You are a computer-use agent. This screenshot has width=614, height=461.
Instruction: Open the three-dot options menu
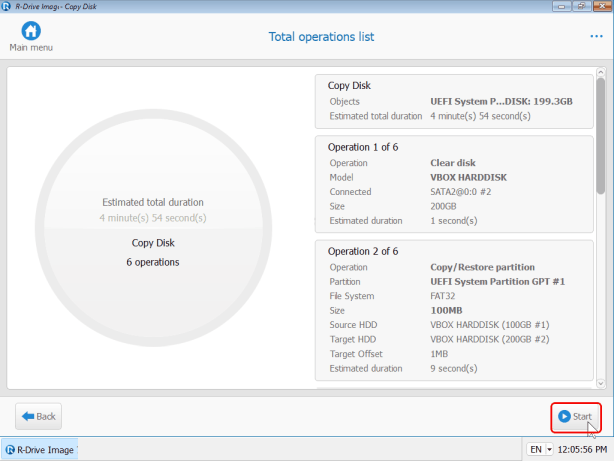pos(596,36)
